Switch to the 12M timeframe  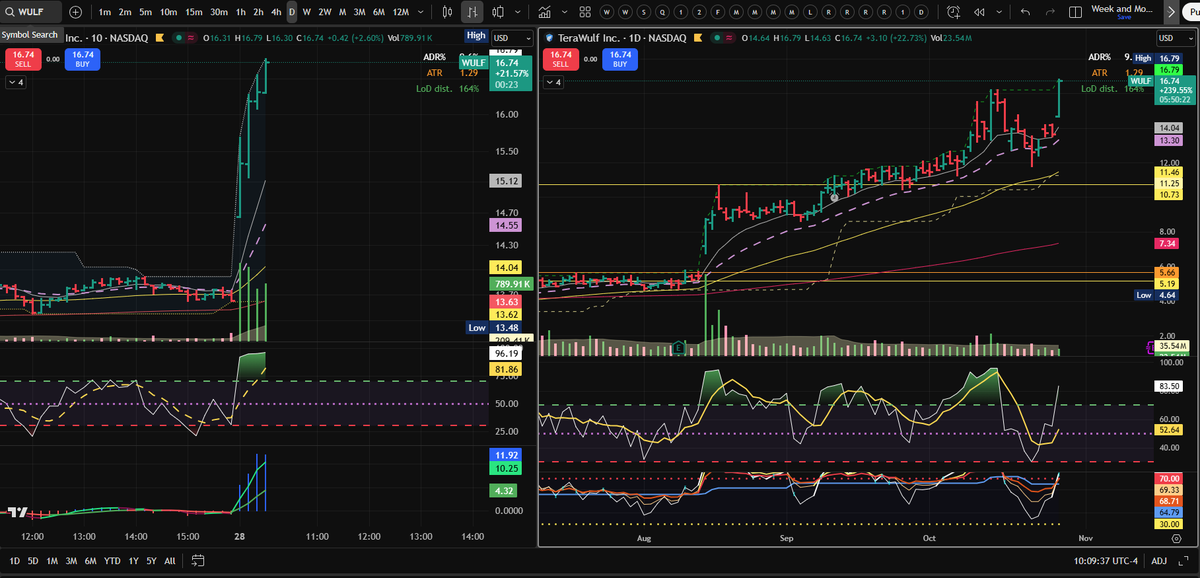[x=401, y=12]
